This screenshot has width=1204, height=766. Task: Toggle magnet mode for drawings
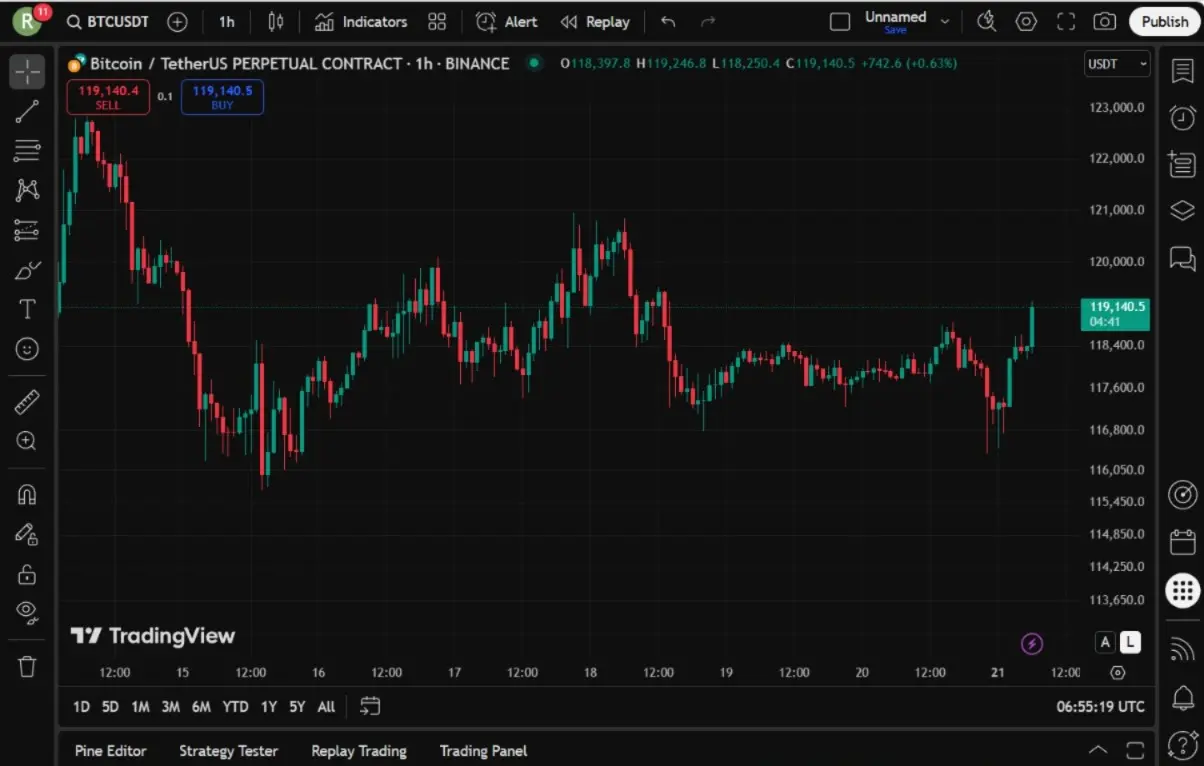click(27, 495)
